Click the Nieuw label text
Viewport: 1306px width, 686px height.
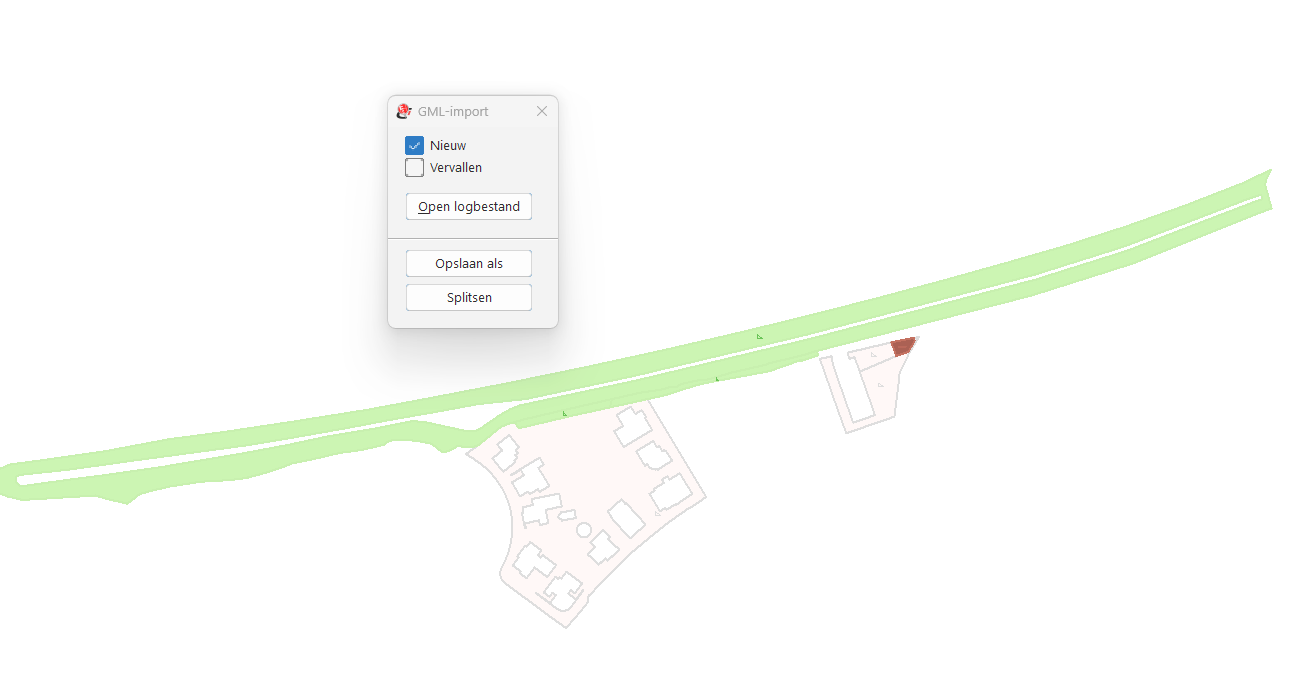pos(448,146)
